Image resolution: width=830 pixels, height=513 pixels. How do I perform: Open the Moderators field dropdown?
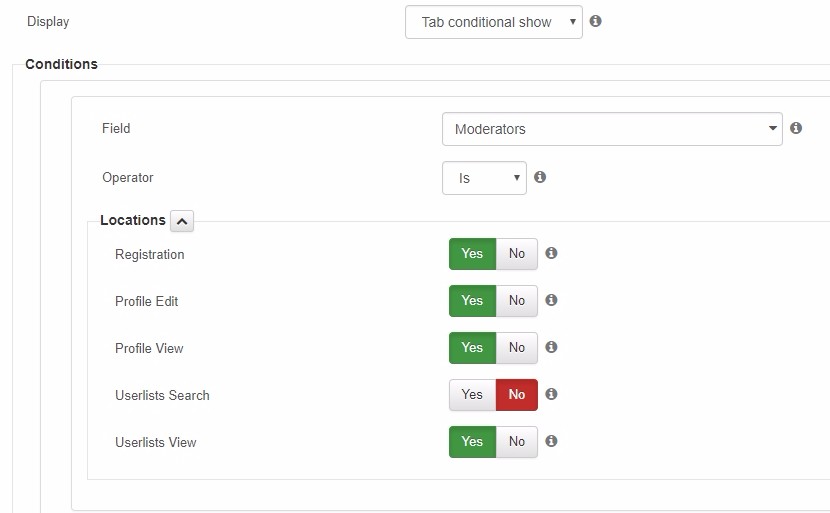[x=612, y=129]
